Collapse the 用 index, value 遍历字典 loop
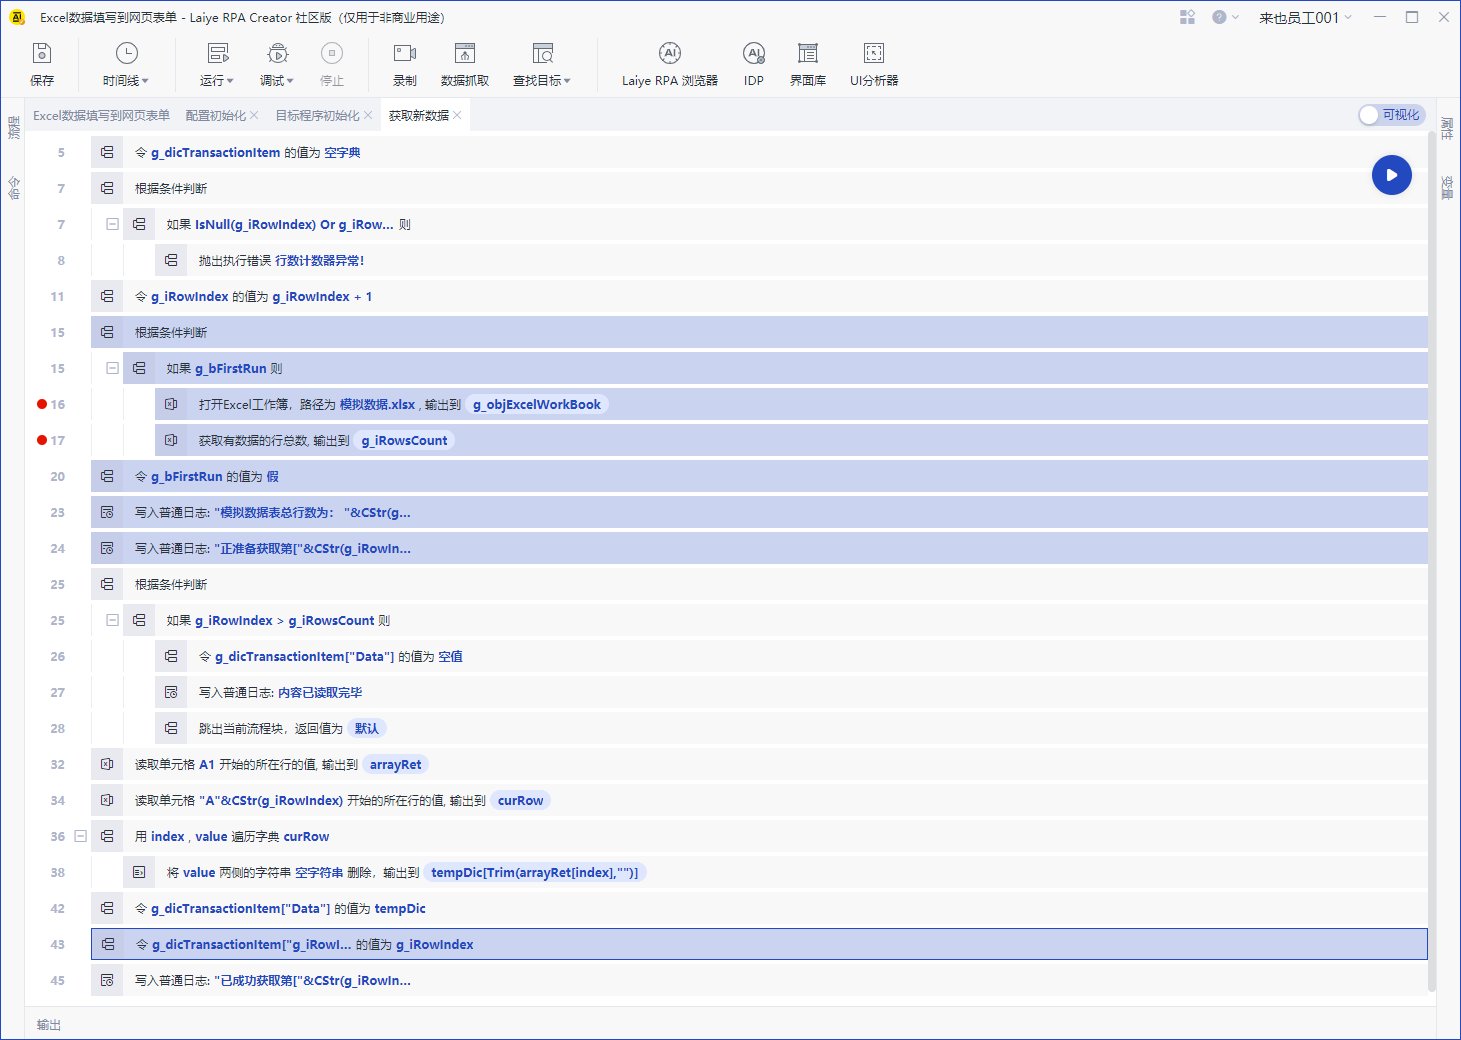Screen dimensions: 1461x1040 pyautogui.click(x=80, y=836)
